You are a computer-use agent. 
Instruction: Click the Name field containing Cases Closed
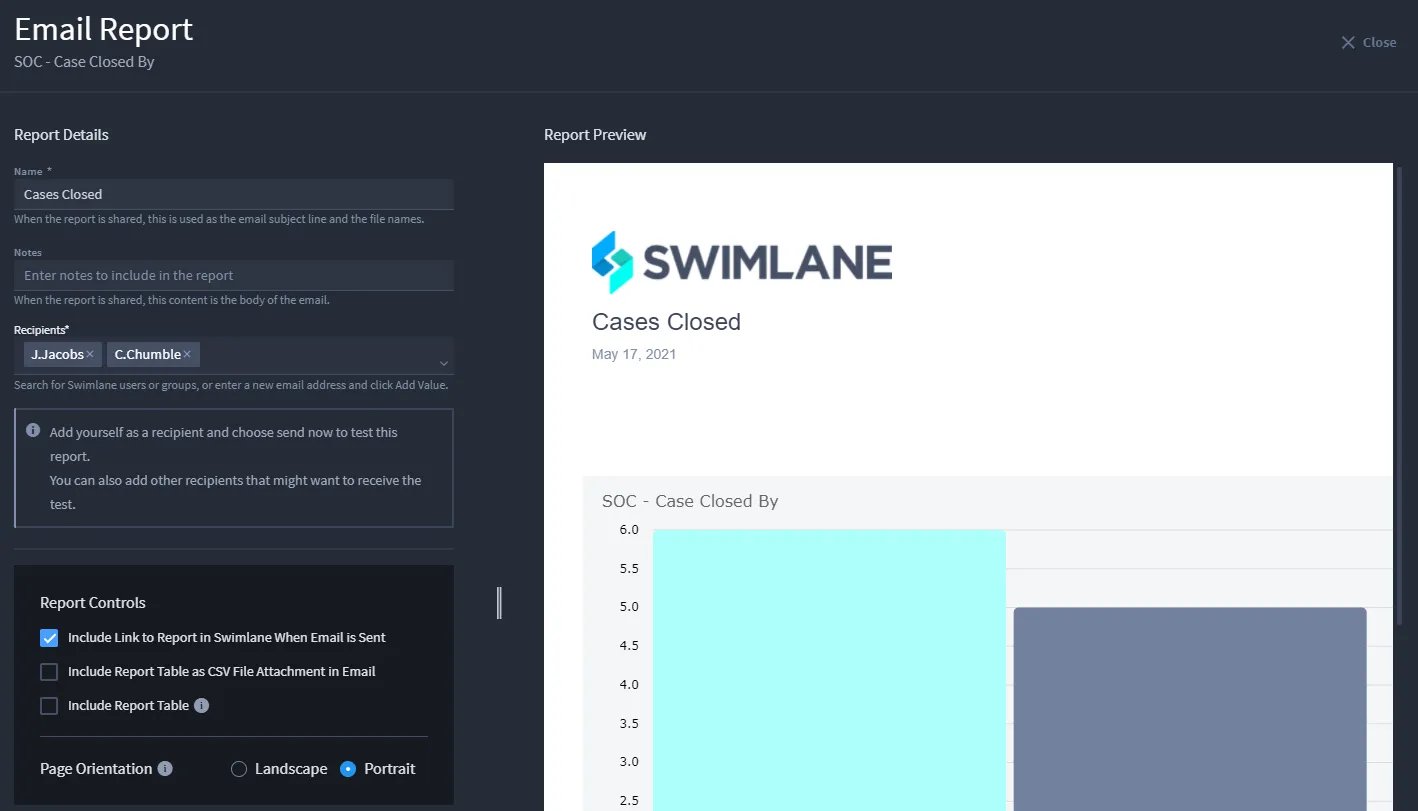coord(234,194)
